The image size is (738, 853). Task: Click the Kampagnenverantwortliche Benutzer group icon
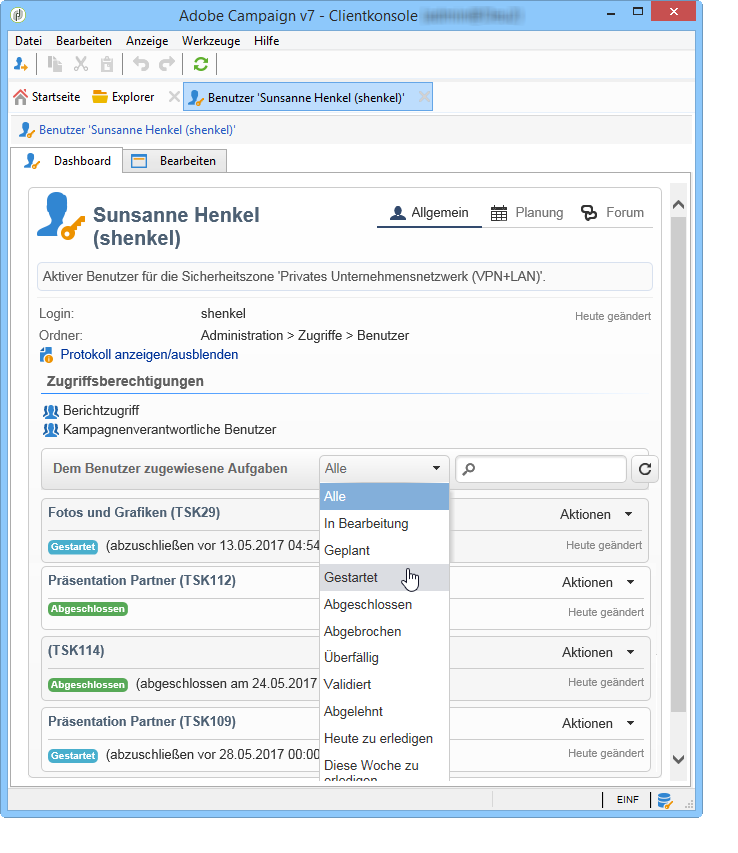point(51,430)
